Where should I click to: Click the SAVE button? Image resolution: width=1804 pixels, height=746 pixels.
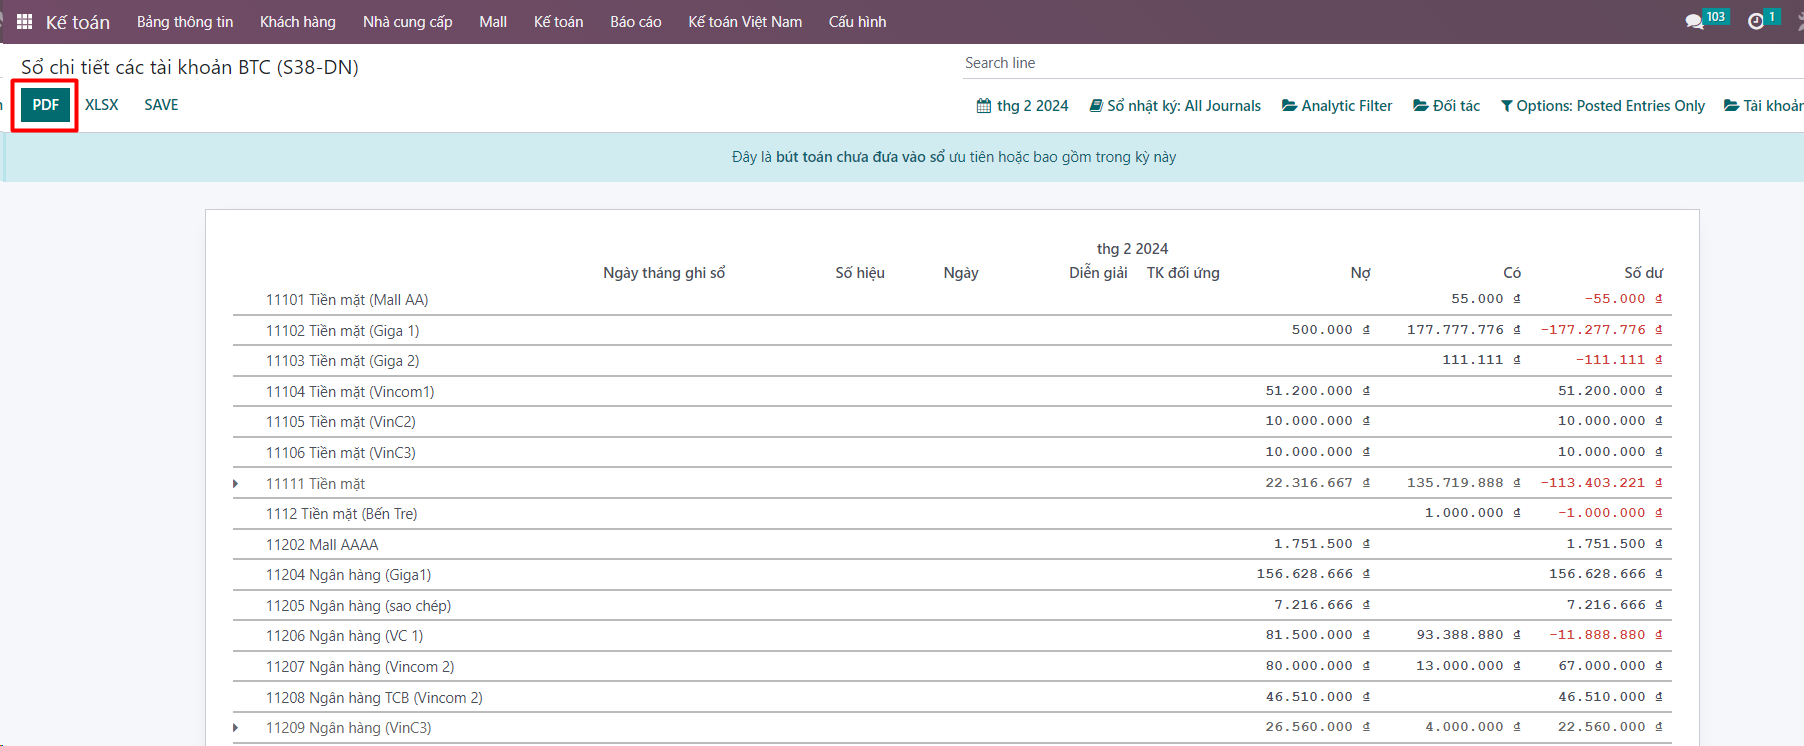161,105
